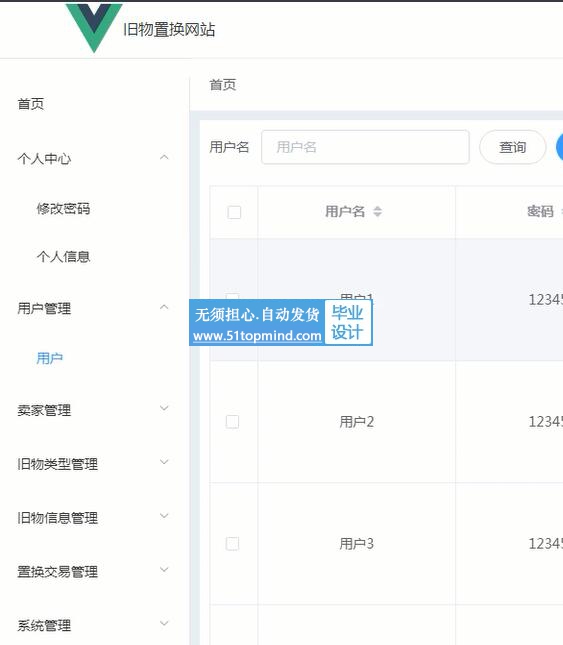
Task: Collapse the 用户管理 menu chevron
Action: [x=164, y=307]
